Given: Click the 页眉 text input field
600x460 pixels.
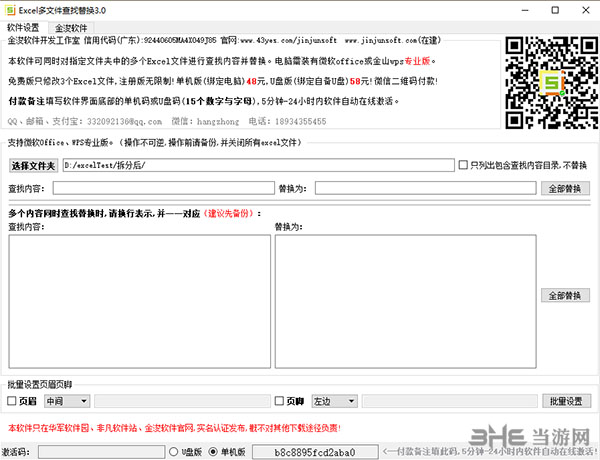Looking at the screenshot, I should point(183,401).
